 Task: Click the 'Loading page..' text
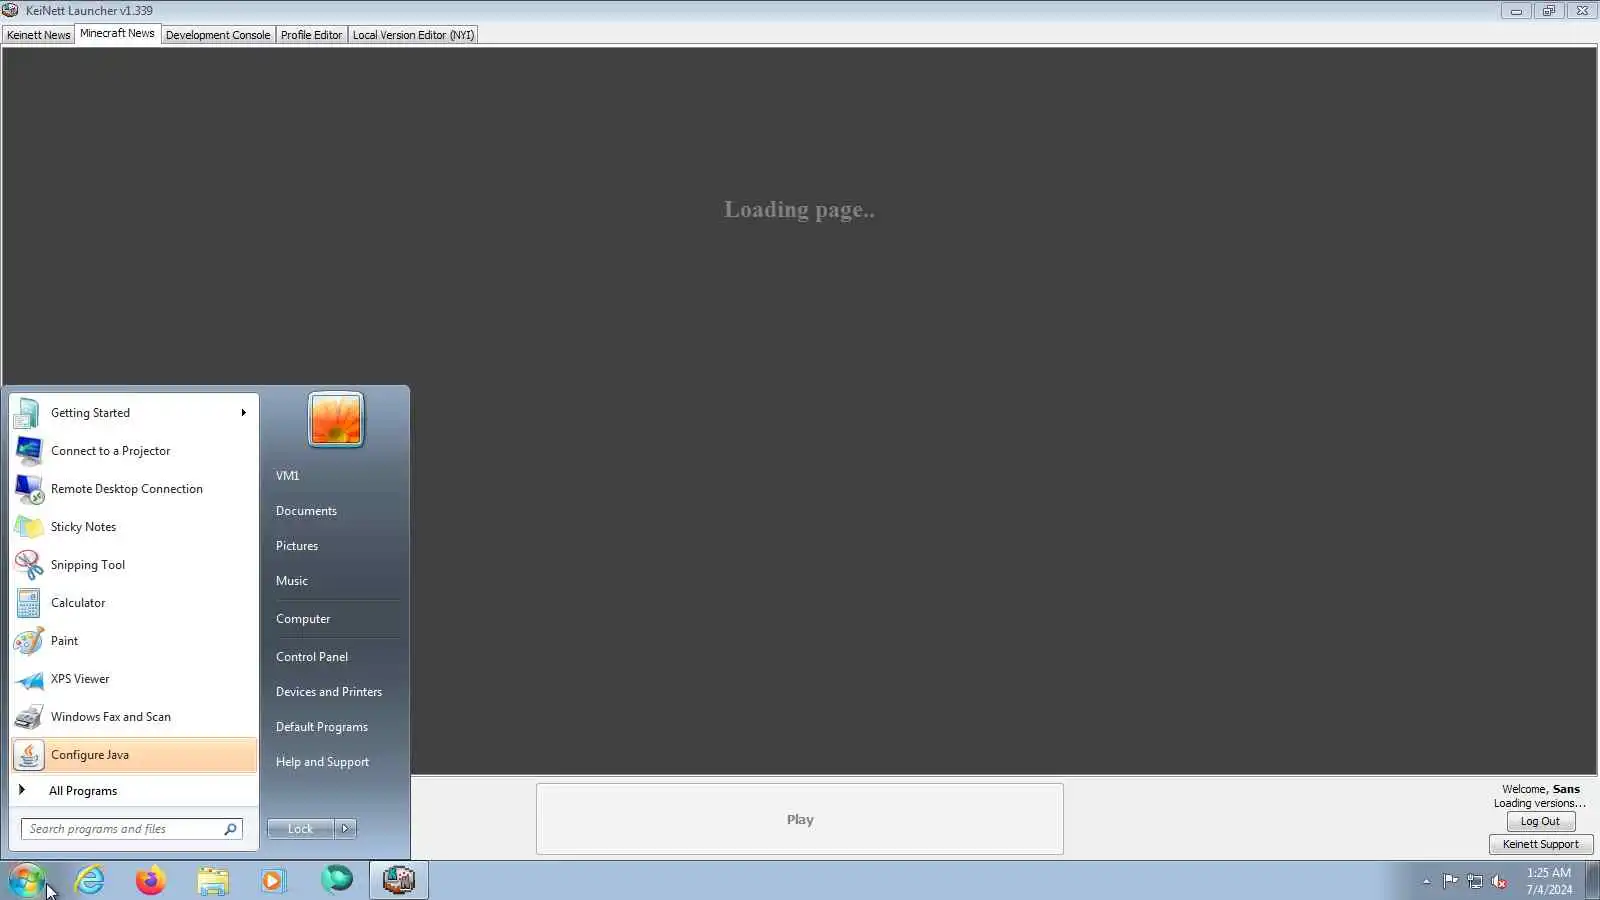(x=799, y=209)
